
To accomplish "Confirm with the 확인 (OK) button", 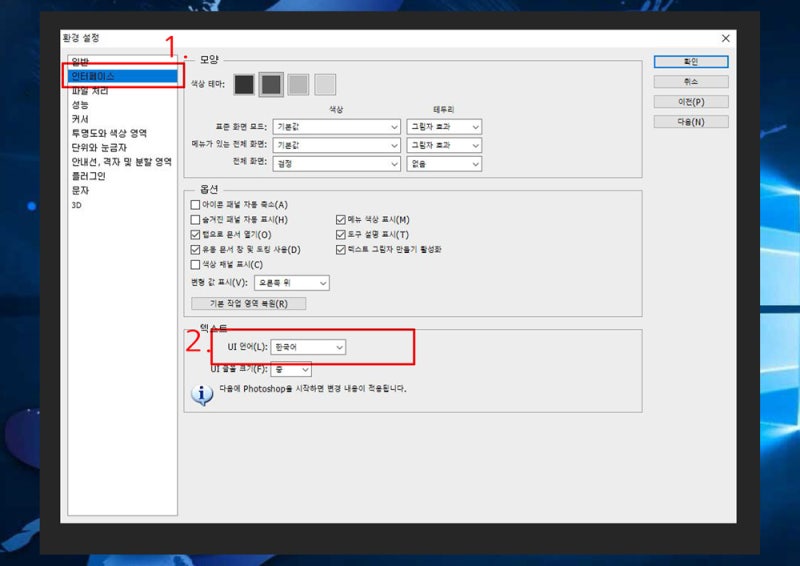I will (691, 62).
